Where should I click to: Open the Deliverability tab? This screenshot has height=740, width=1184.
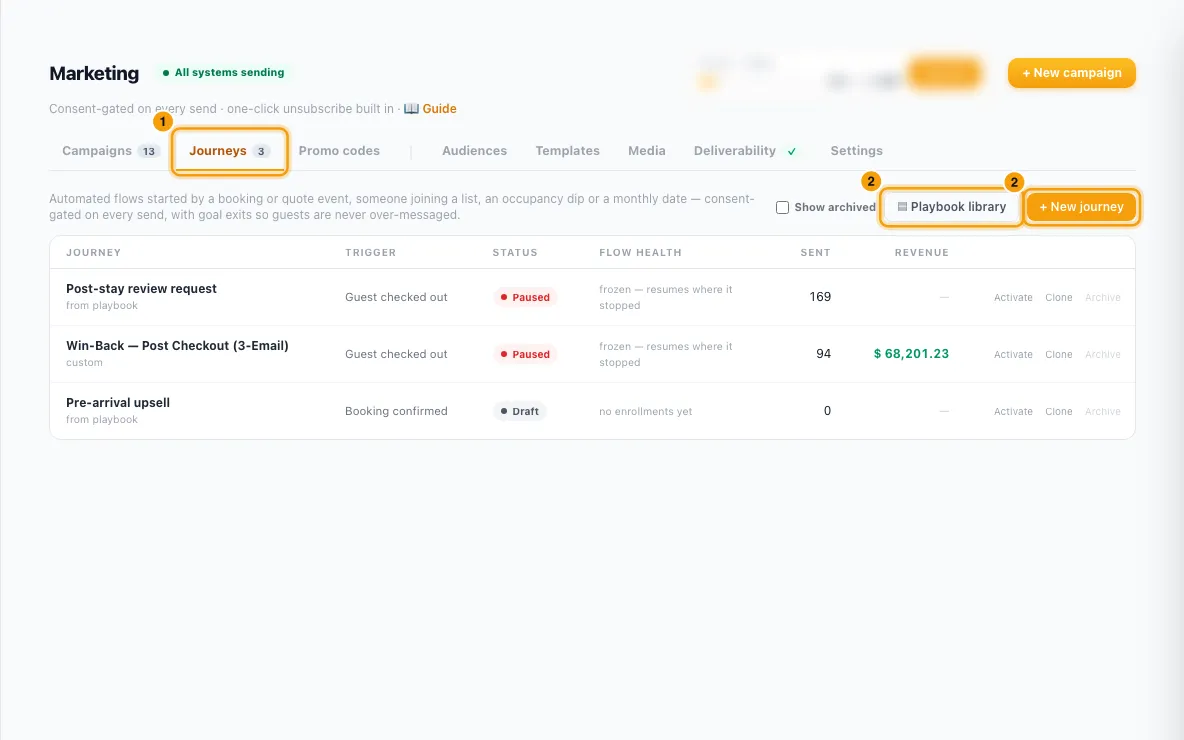[745, 150]
